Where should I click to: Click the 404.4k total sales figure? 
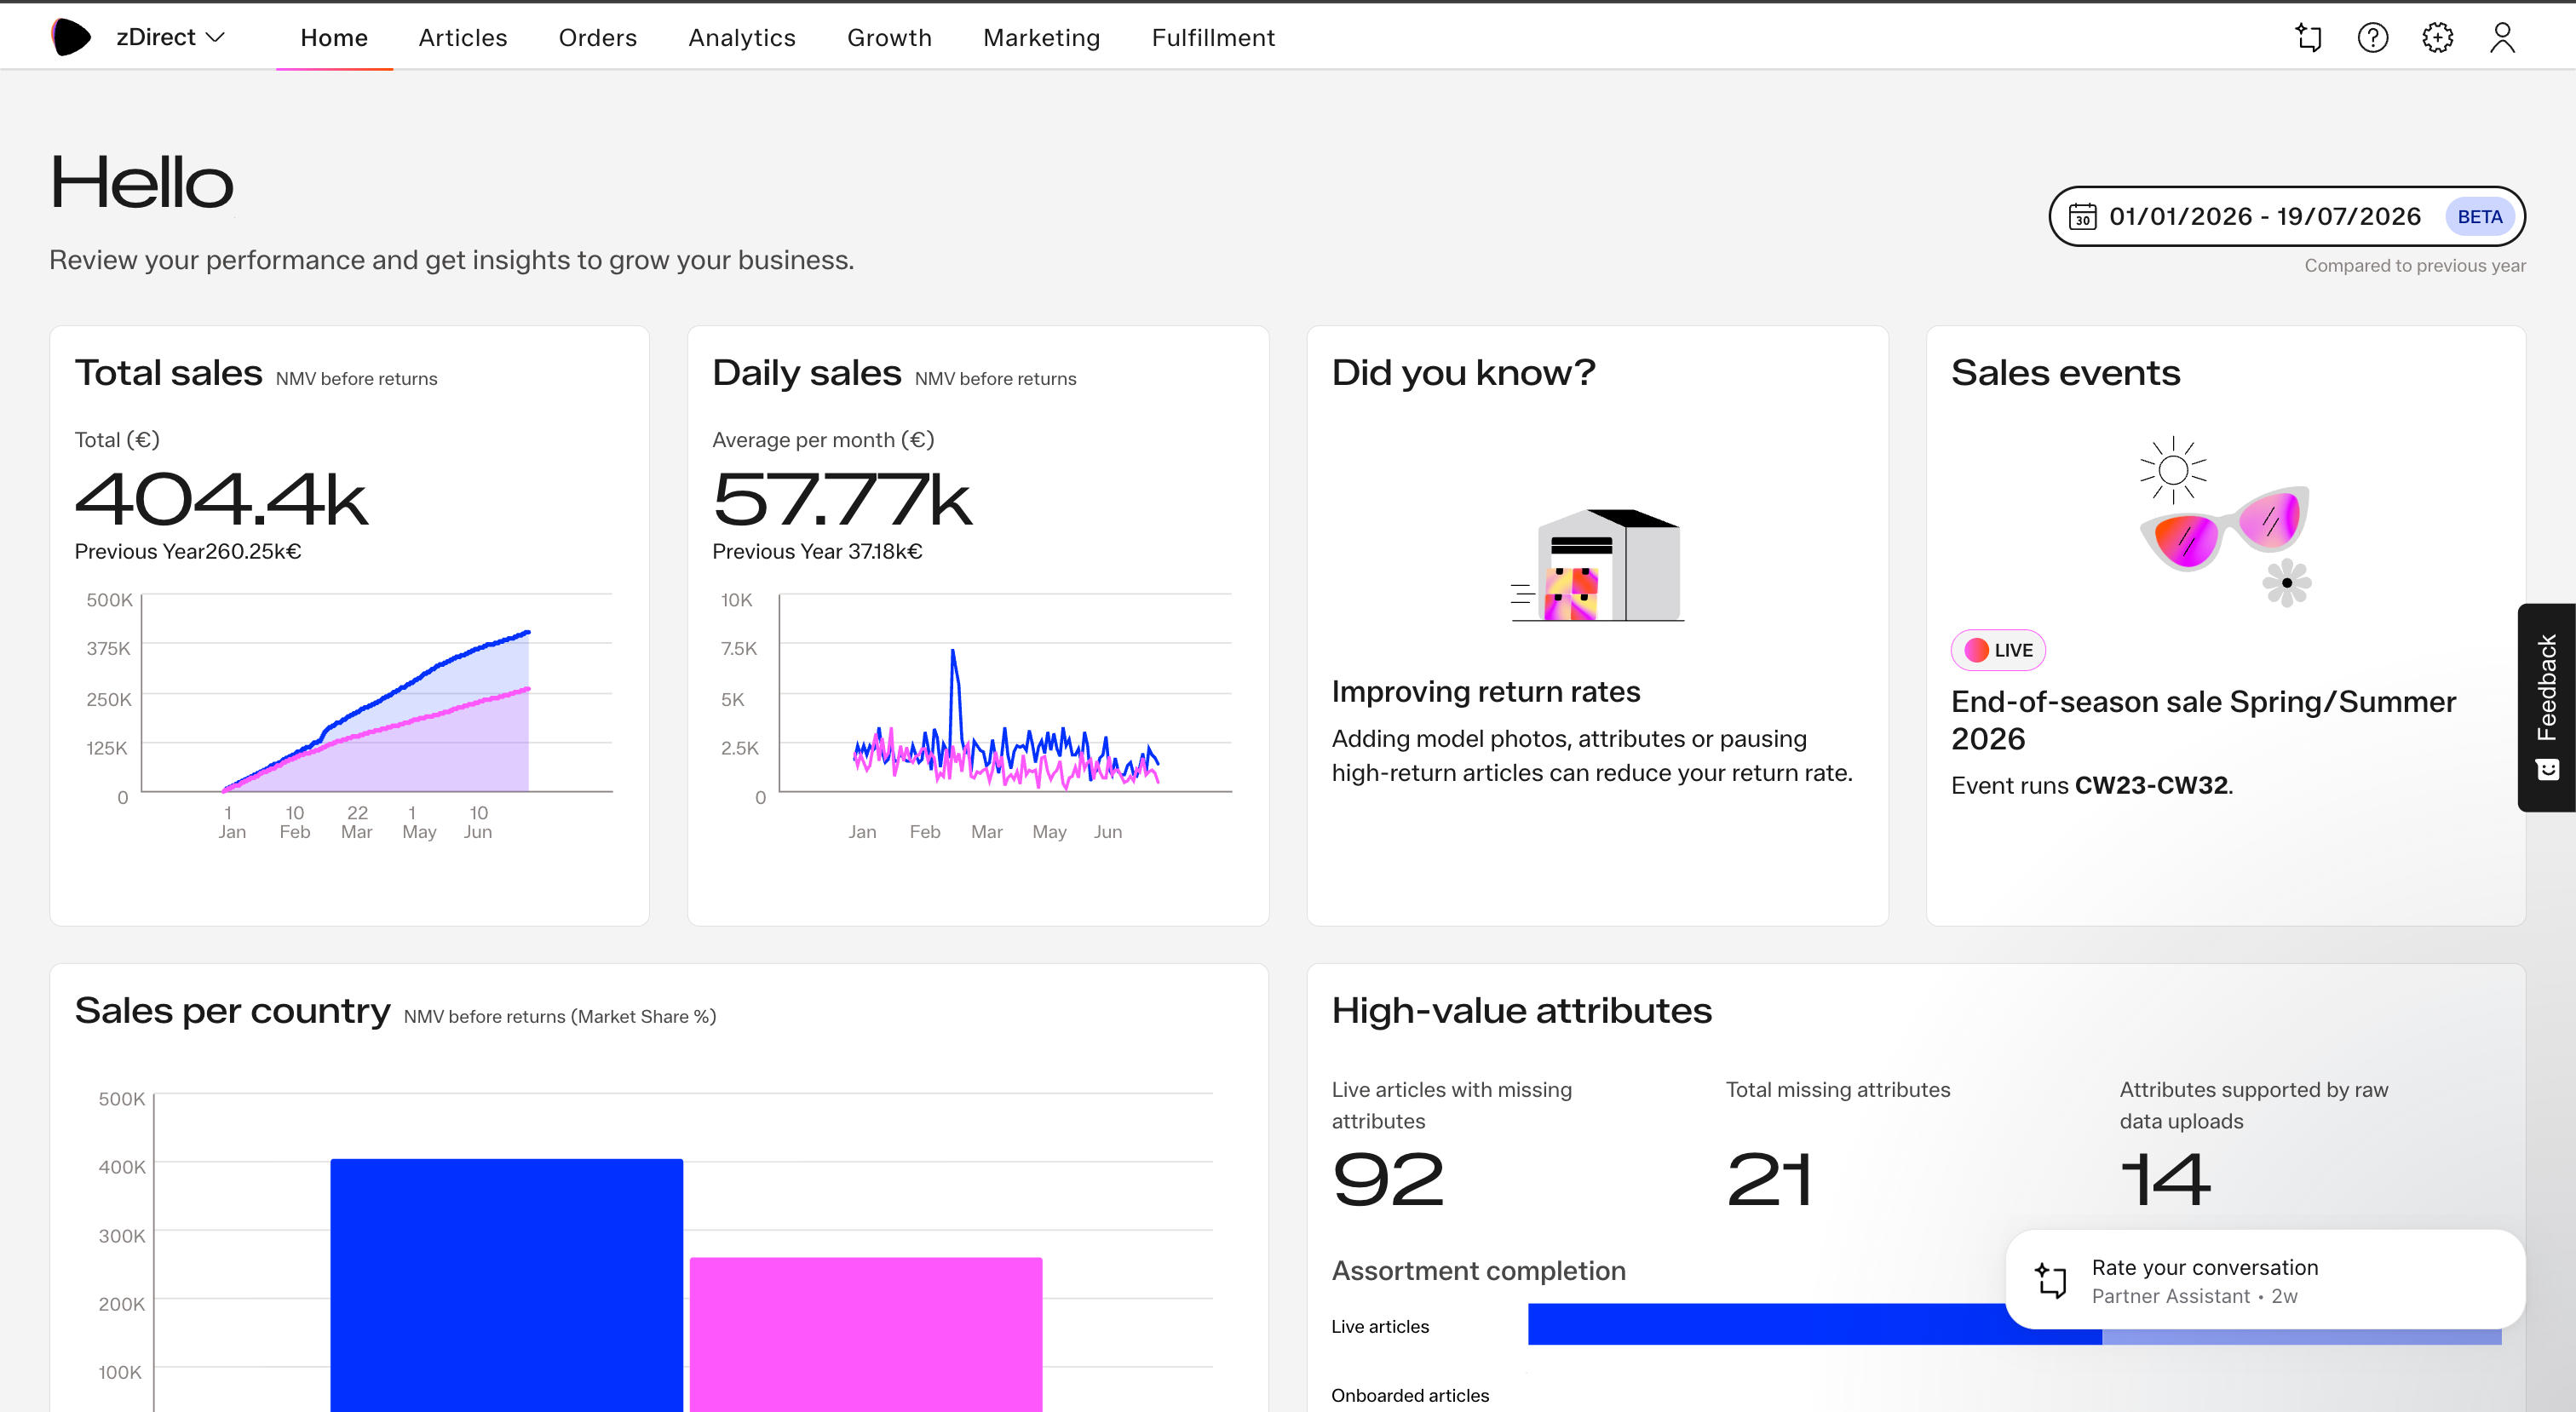click(221, 498)
